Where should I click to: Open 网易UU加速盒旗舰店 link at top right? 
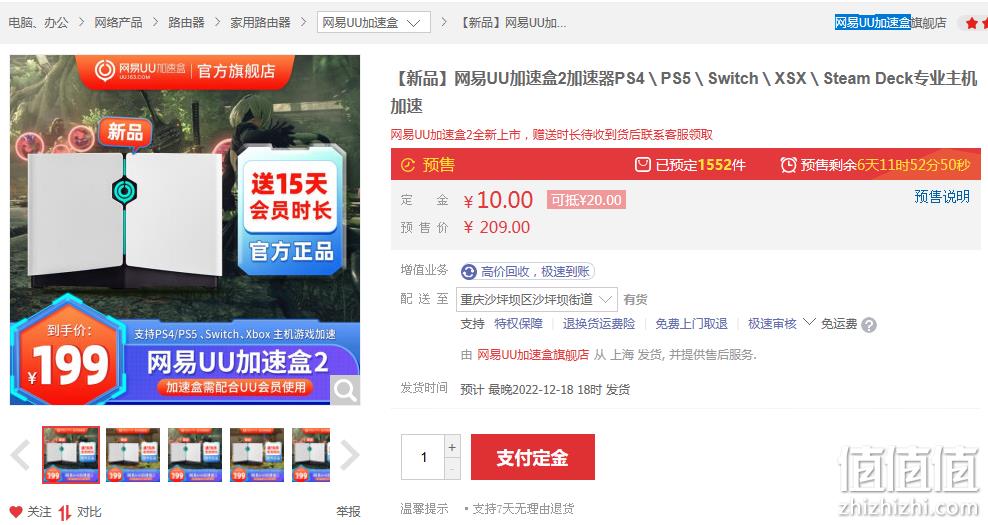tap(890, 23)
